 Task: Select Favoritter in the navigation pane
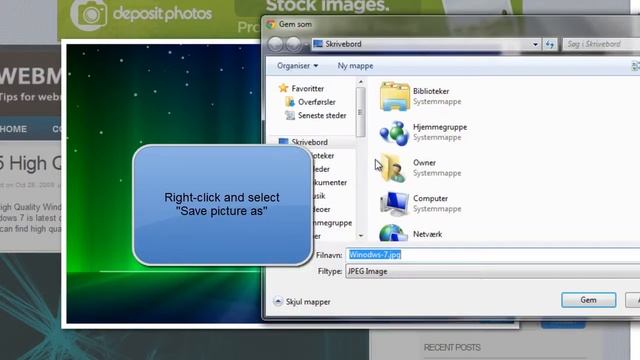coord(307,88)
